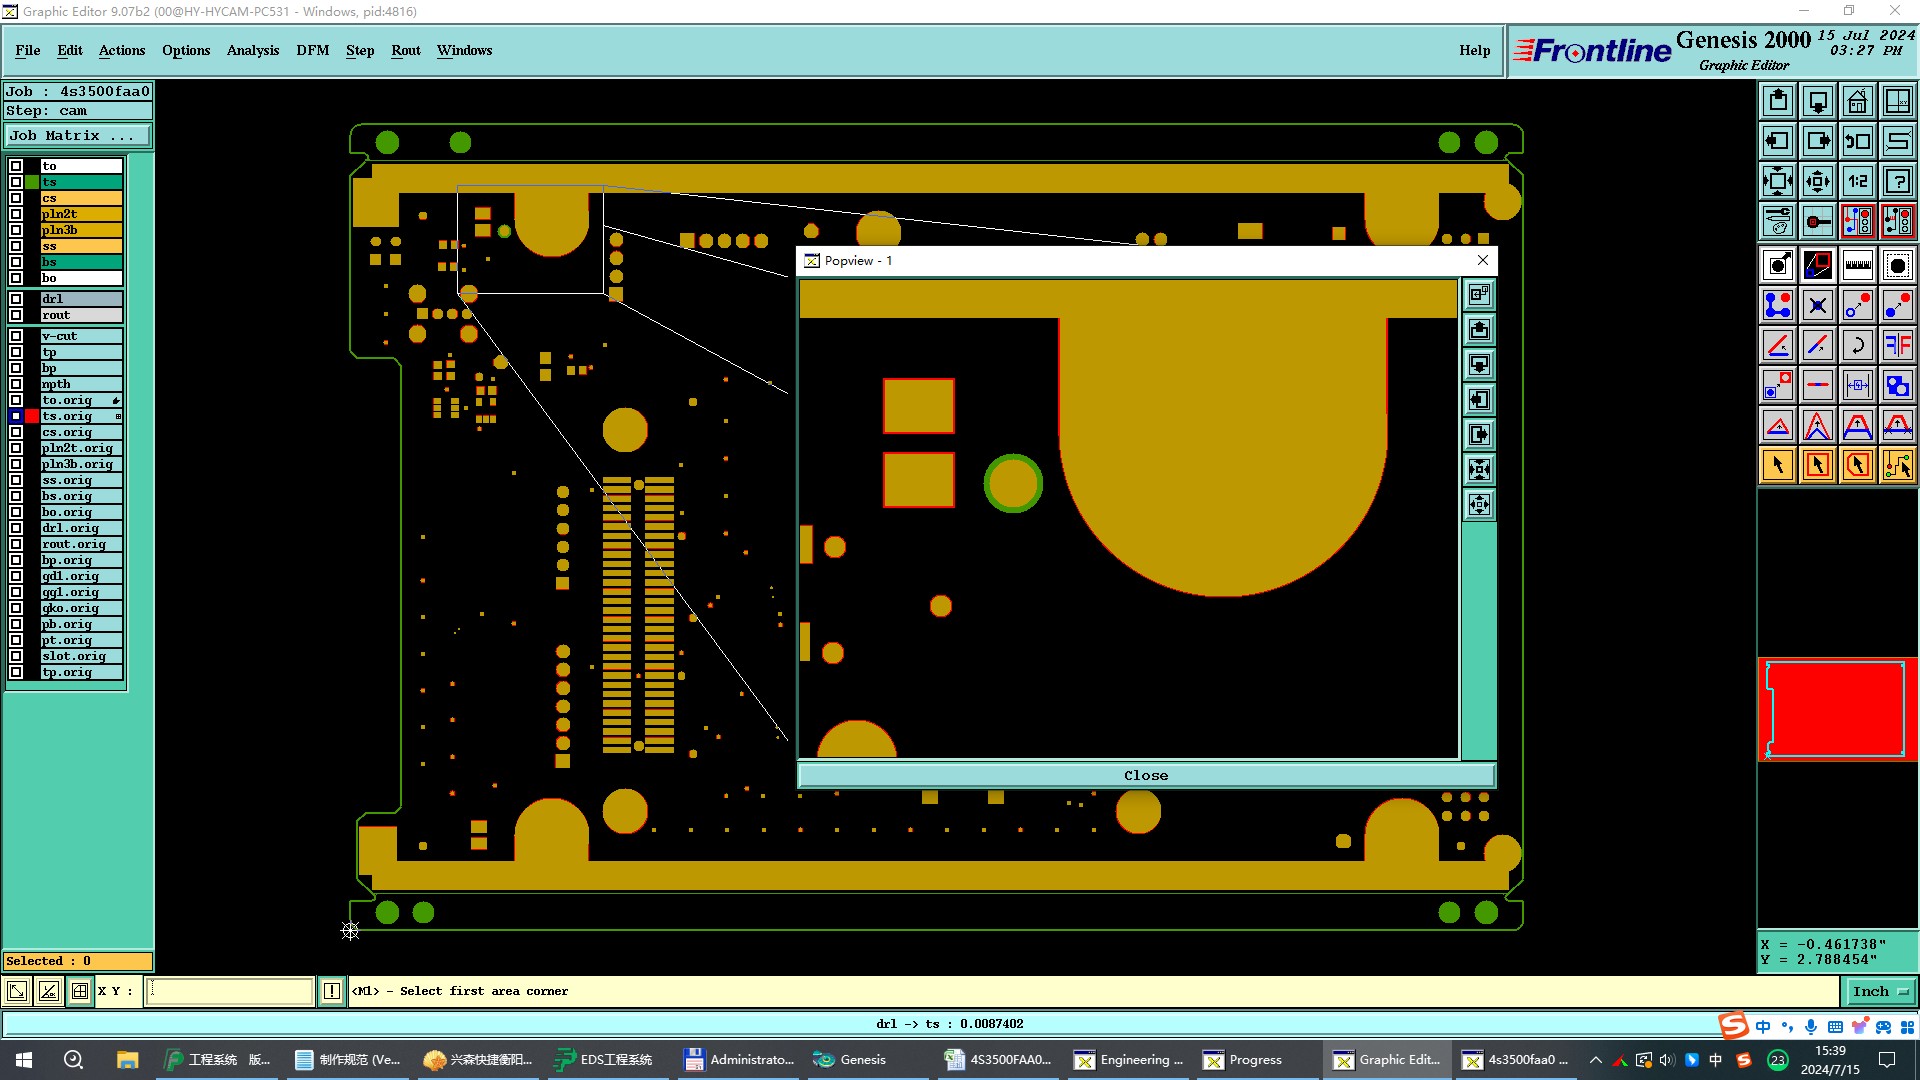Expand the ts.orig layer options marker
Viewport: 1920px width, 1080px height.
click(x=118, y=416)
